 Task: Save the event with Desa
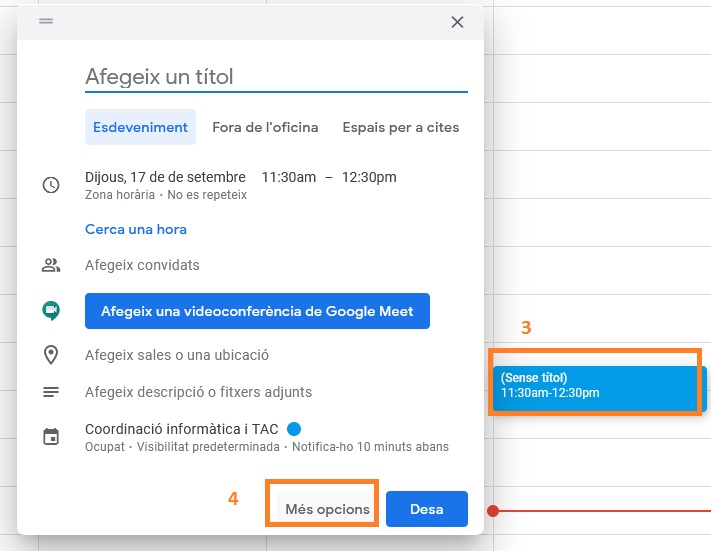(427, 509)
